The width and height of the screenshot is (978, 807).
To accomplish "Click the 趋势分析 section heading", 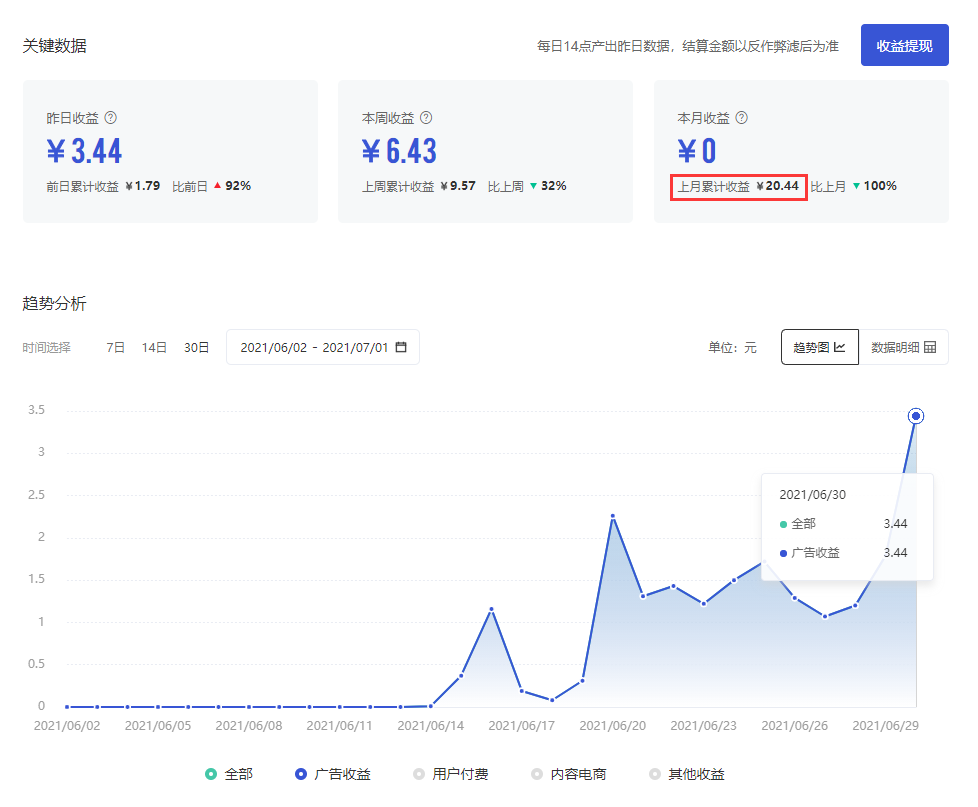I will [x=54, y=304].
